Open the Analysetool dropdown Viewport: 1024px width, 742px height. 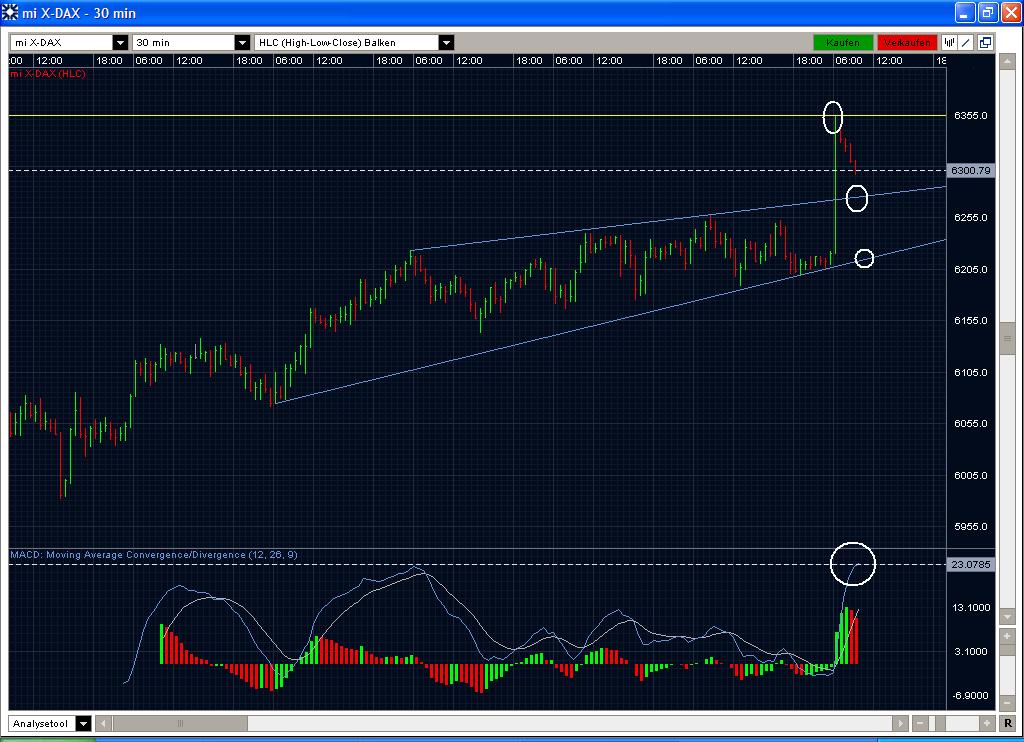(84, 724)
